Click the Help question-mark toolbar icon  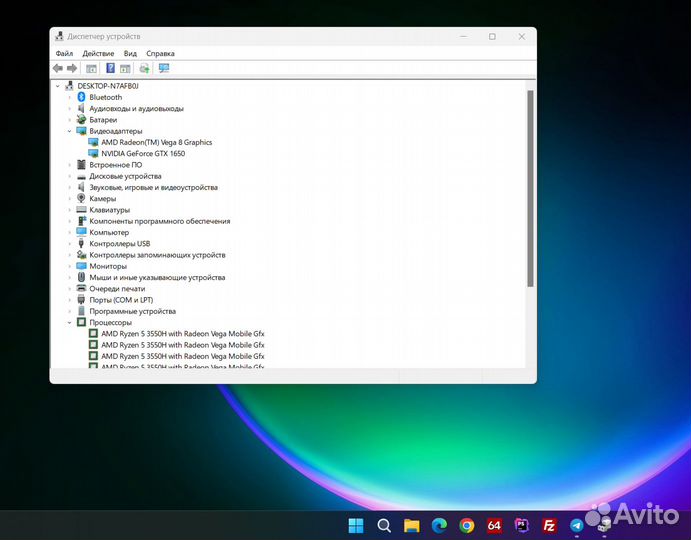coord(111,68)
